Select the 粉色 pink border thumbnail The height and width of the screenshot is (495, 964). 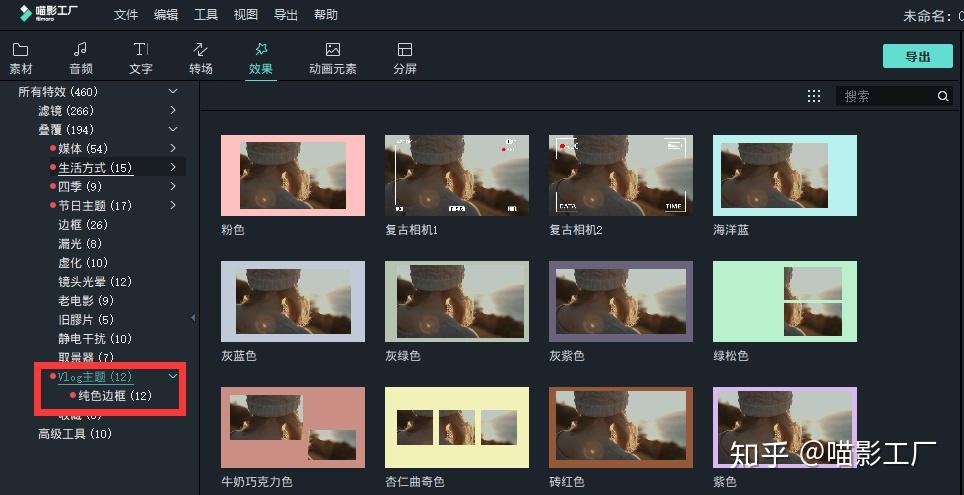click(x=293, y=175)
